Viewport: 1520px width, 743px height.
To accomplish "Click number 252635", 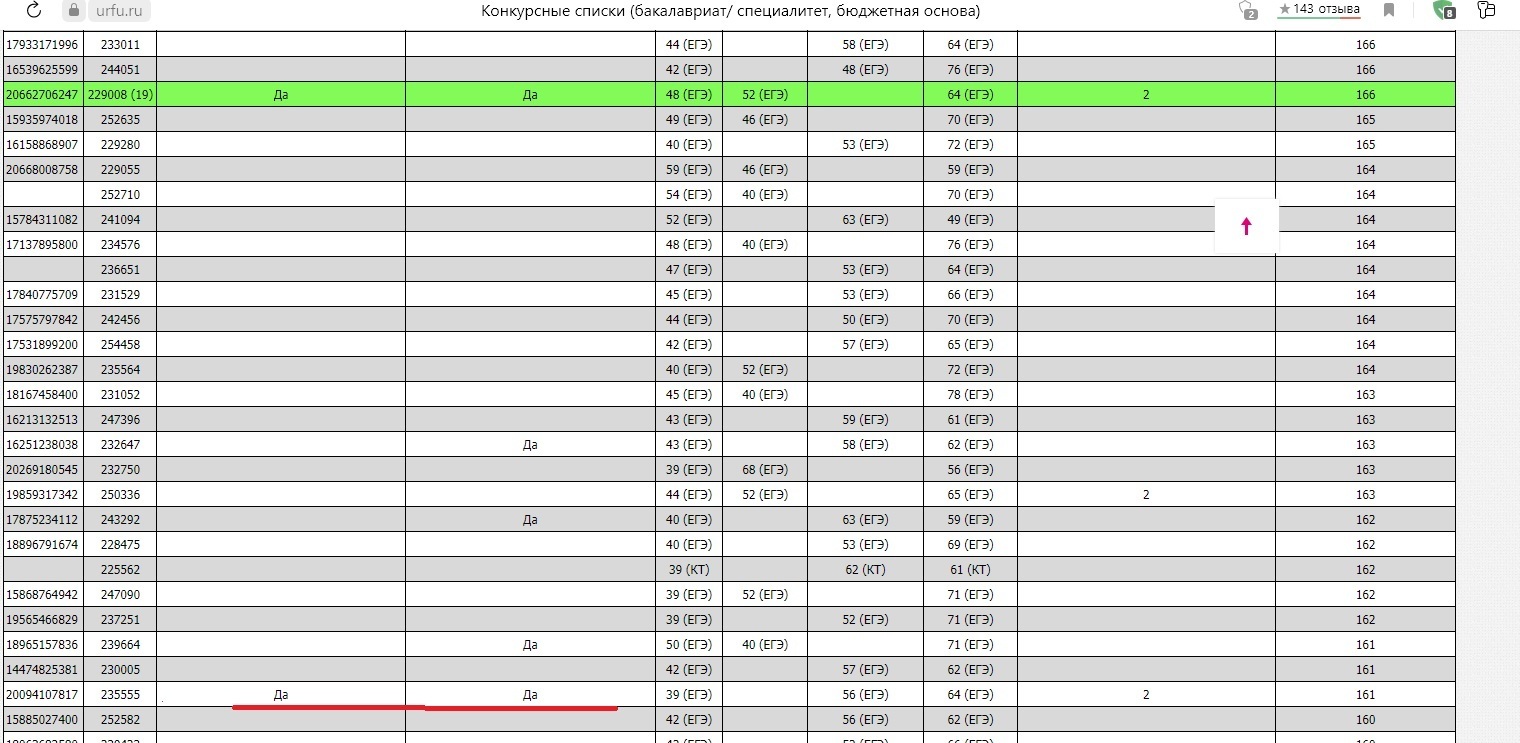I will click(x=120, y=120).
